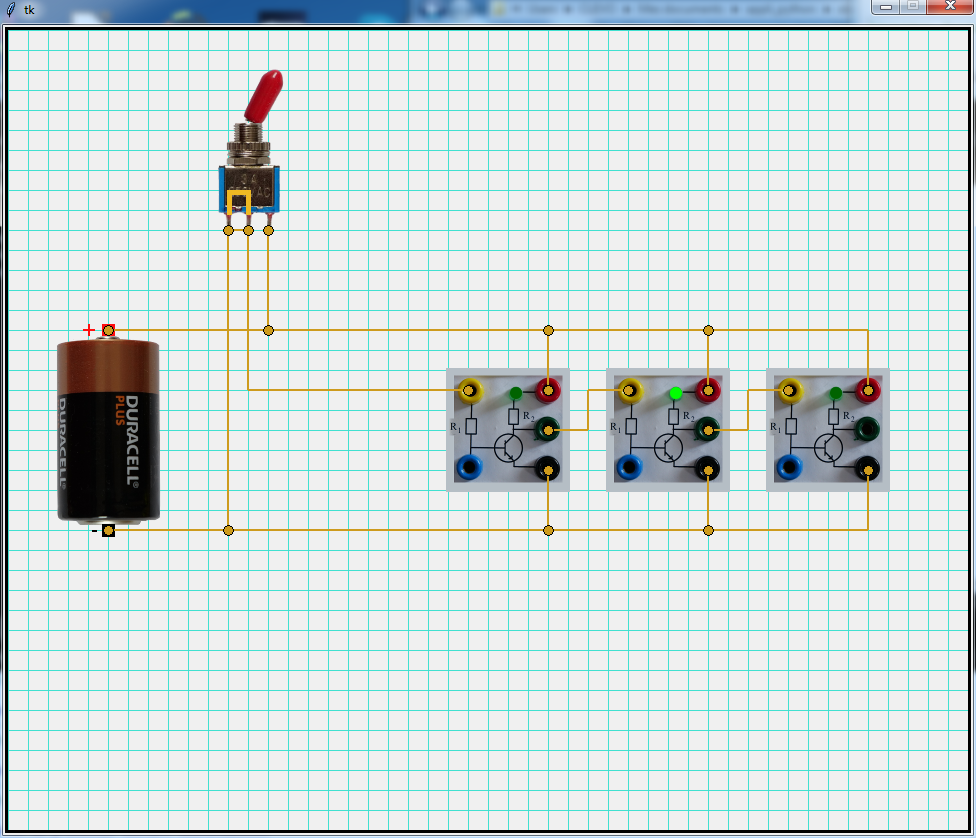Click the green jack on the first transistor module
Screen dimensions: 976x838
tap(548, 430)
